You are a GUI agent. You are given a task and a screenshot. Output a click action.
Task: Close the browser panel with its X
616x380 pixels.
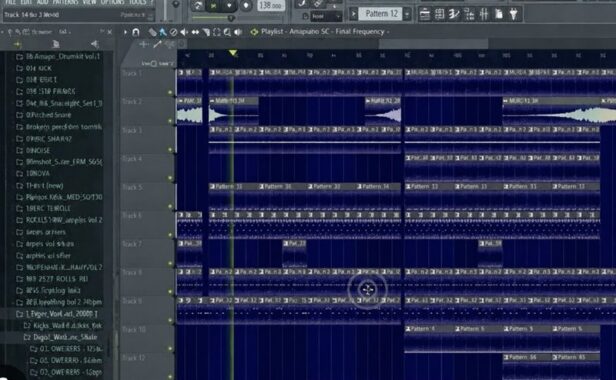point(110,32)
